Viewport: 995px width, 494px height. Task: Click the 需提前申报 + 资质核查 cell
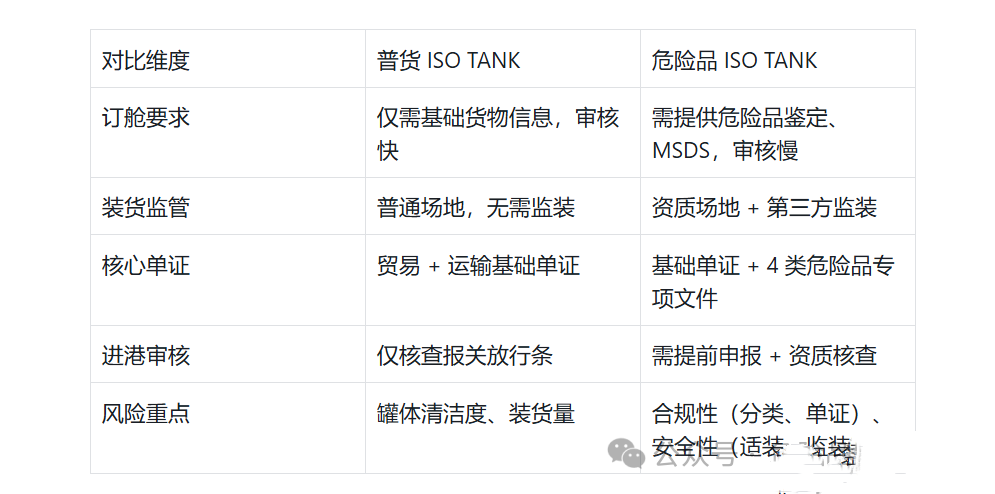pos(764,355)
